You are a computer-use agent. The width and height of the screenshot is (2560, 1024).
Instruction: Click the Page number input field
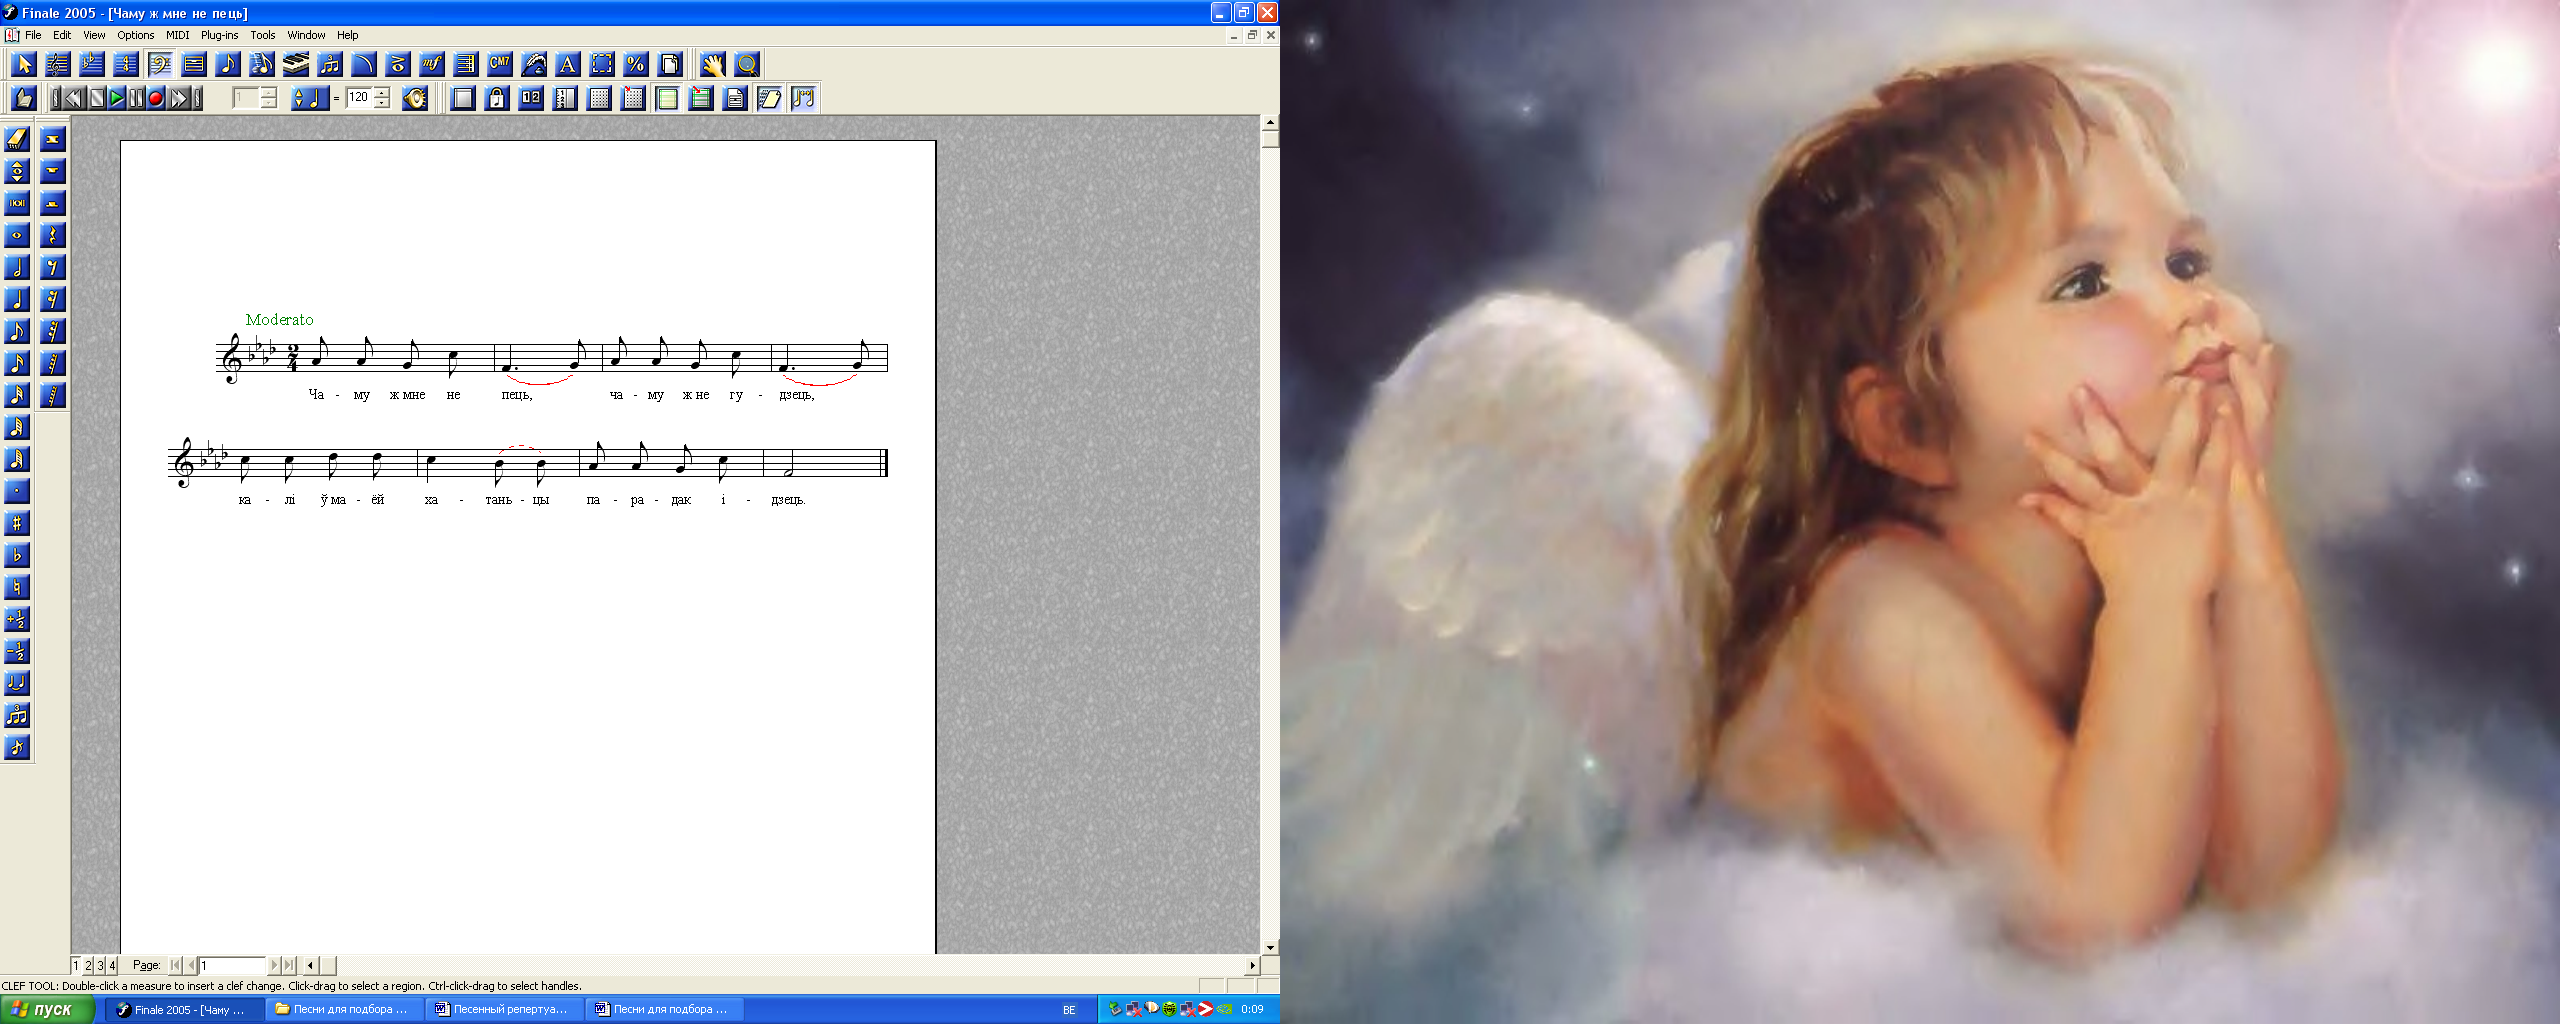click(x=232, y=965)
